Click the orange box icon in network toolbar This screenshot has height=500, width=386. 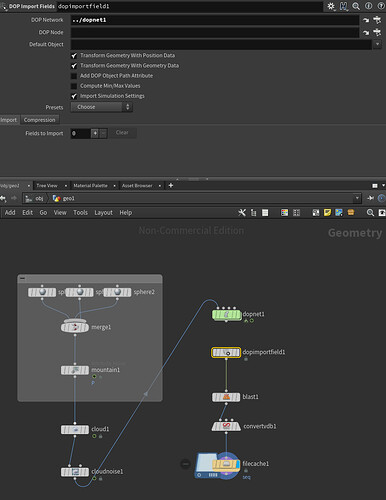(351, 212)
